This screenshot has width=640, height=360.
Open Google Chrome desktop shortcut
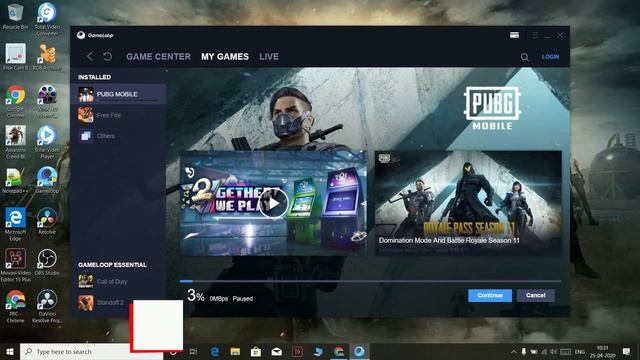15,101
